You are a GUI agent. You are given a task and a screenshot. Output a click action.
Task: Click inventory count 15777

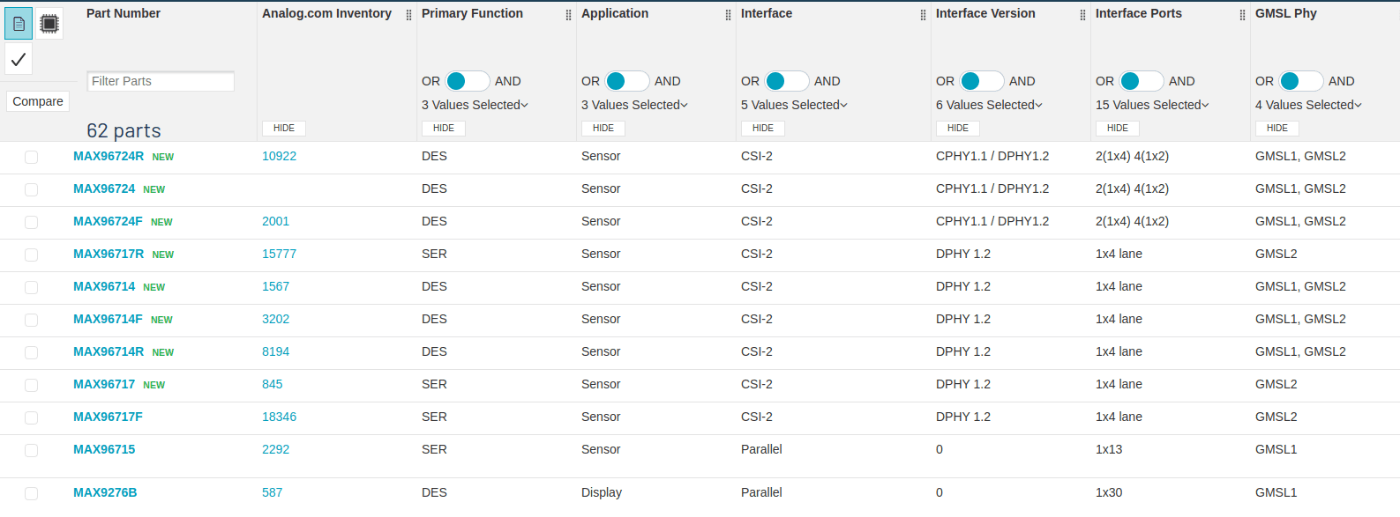point(279,254)
